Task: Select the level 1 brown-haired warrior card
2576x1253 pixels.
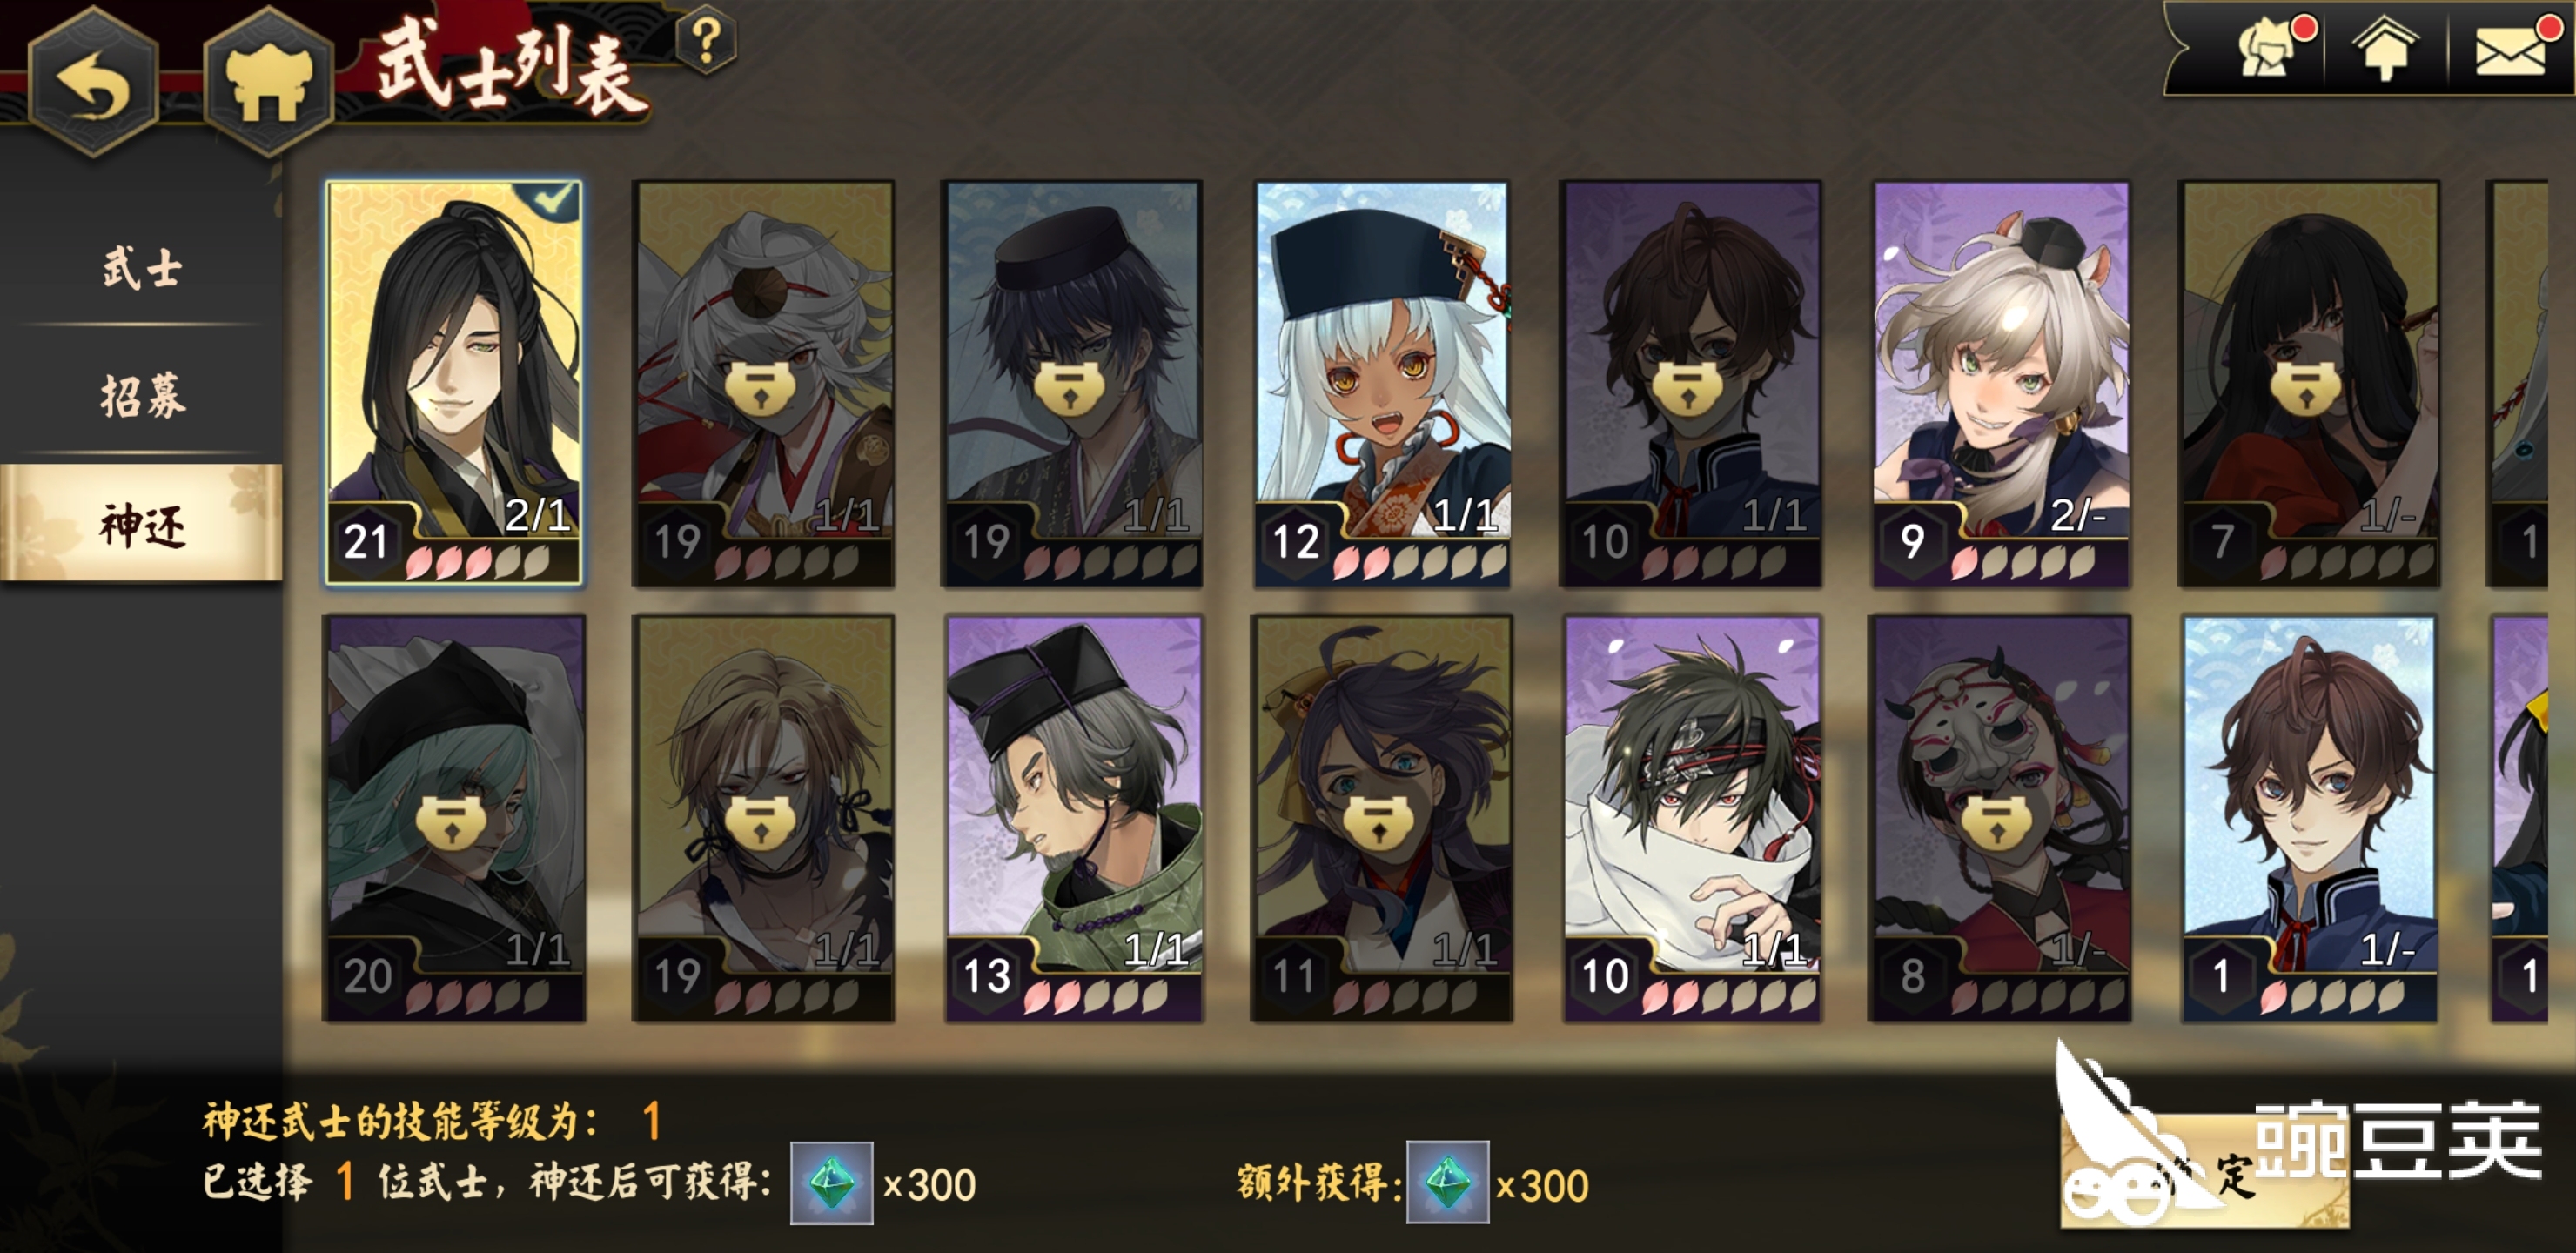Action: pyautogui.click(x=2309, y=818)
